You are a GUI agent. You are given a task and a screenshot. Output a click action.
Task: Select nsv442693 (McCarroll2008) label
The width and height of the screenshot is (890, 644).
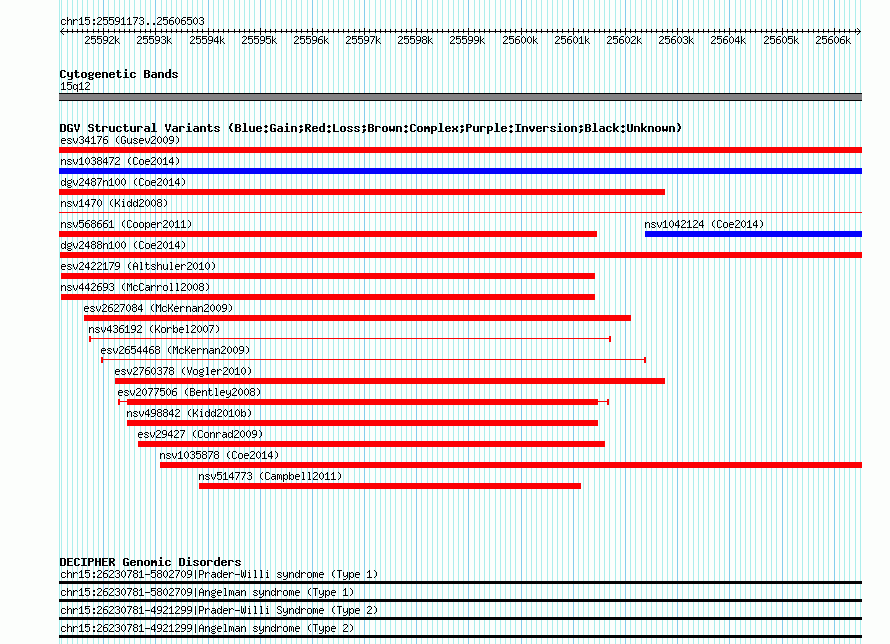[135, 287]
